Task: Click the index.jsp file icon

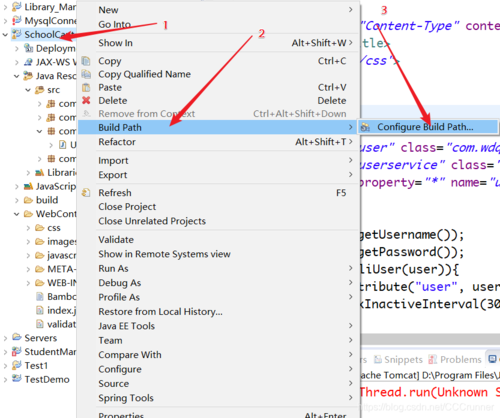Action: click(x=40, y=310)
